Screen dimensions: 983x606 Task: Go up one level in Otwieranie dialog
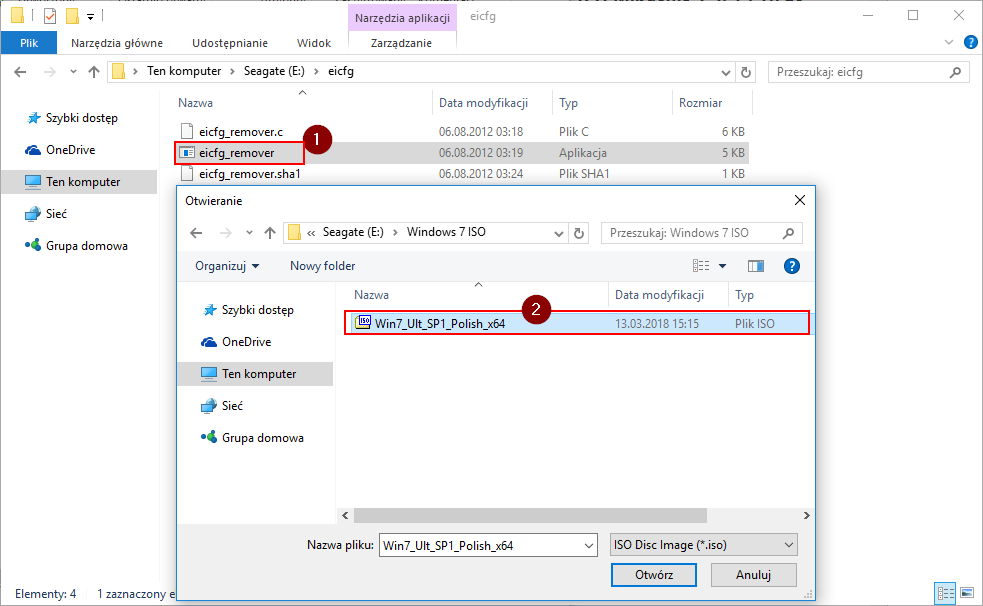click(270, 233)
